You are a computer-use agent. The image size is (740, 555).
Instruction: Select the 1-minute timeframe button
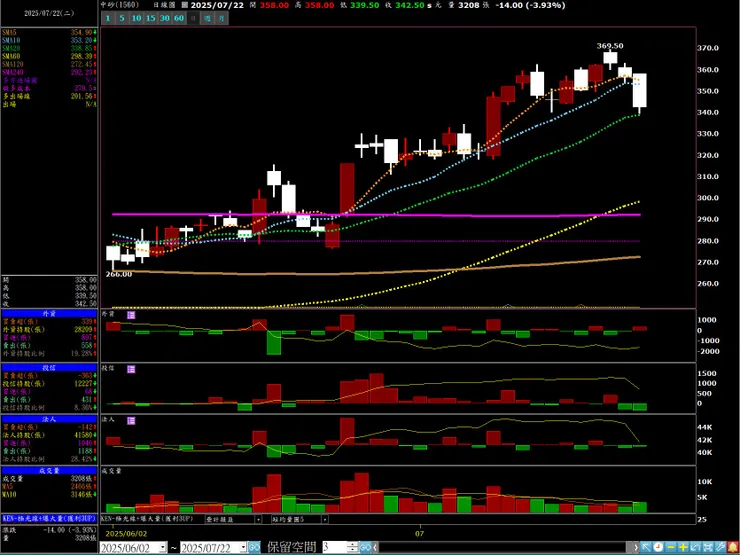(108, 18)
